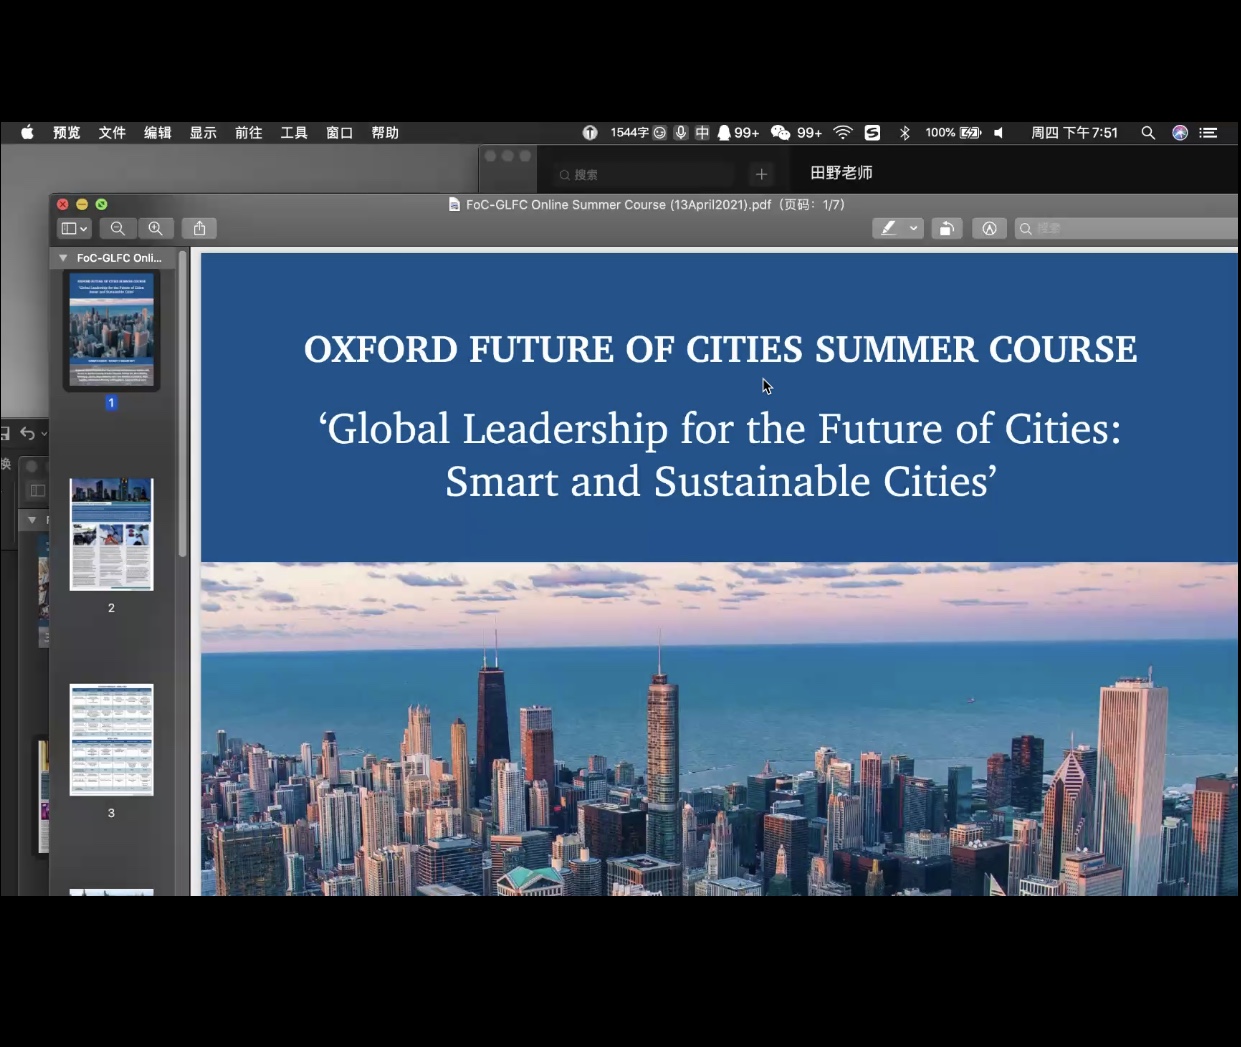Click the plus button beside background search

(761, 174)
